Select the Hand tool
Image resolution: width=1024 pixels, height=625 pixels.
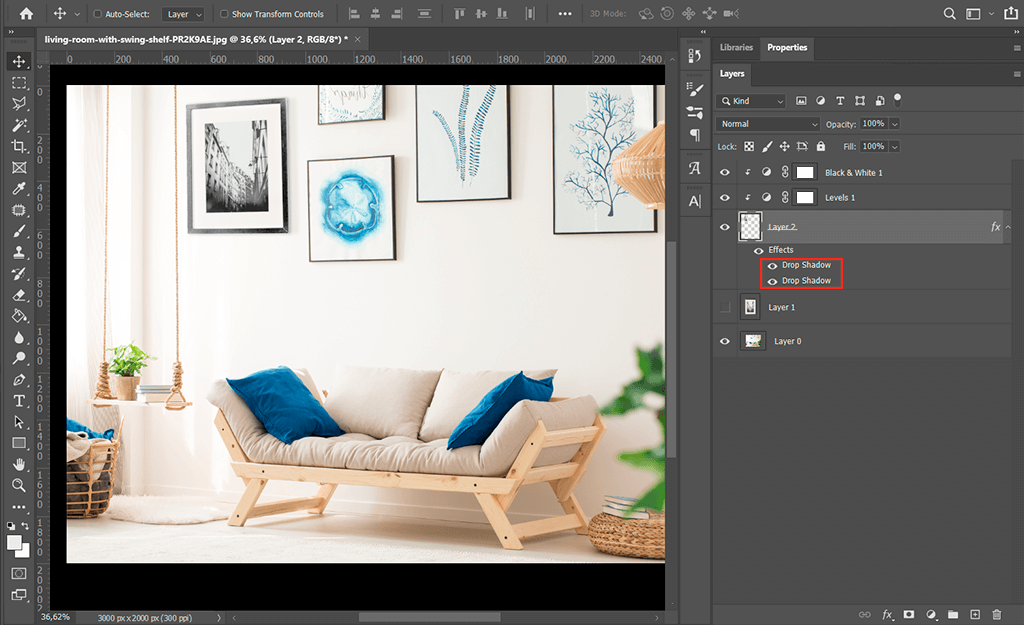click(x=19, y=464)
